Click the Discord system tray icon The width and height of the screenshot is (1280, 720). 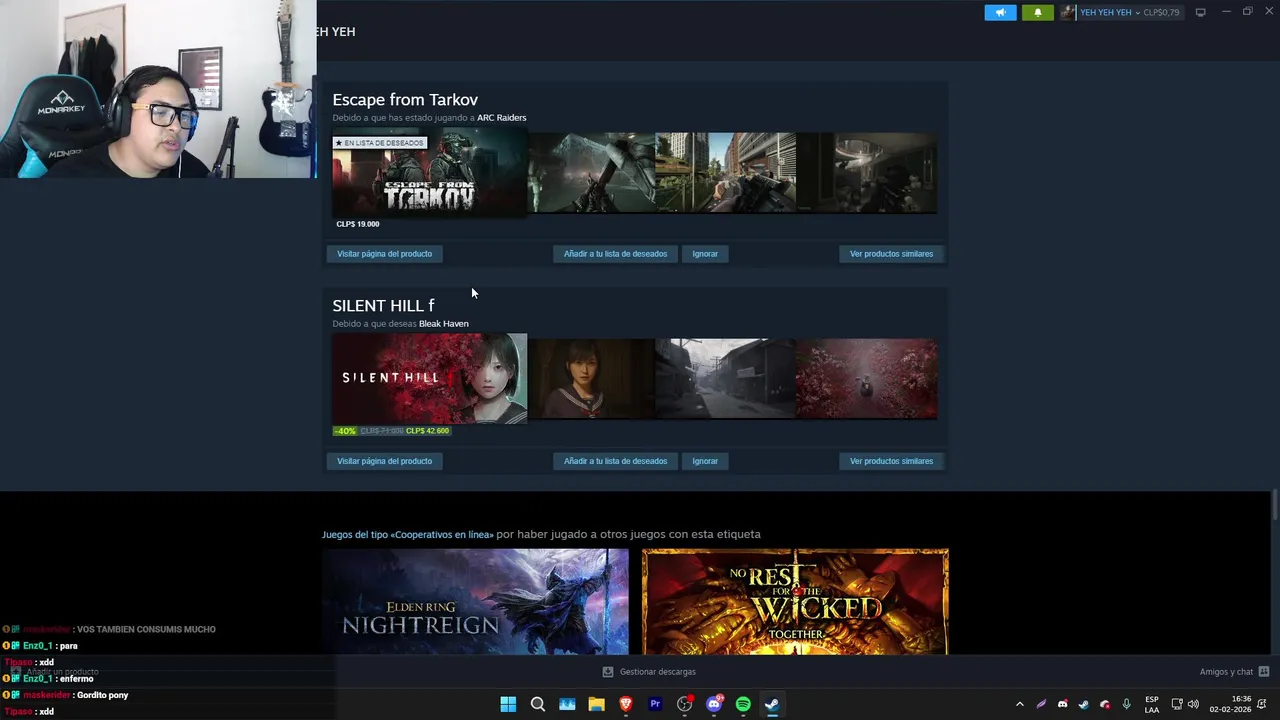(x=1062, y=704)
